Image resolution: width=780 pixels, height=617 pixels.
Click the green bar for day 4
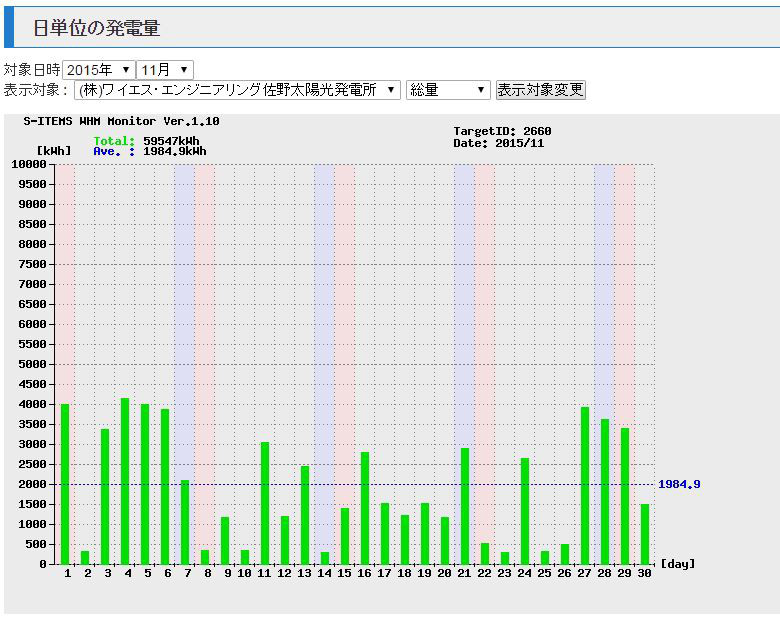(125, 481)
